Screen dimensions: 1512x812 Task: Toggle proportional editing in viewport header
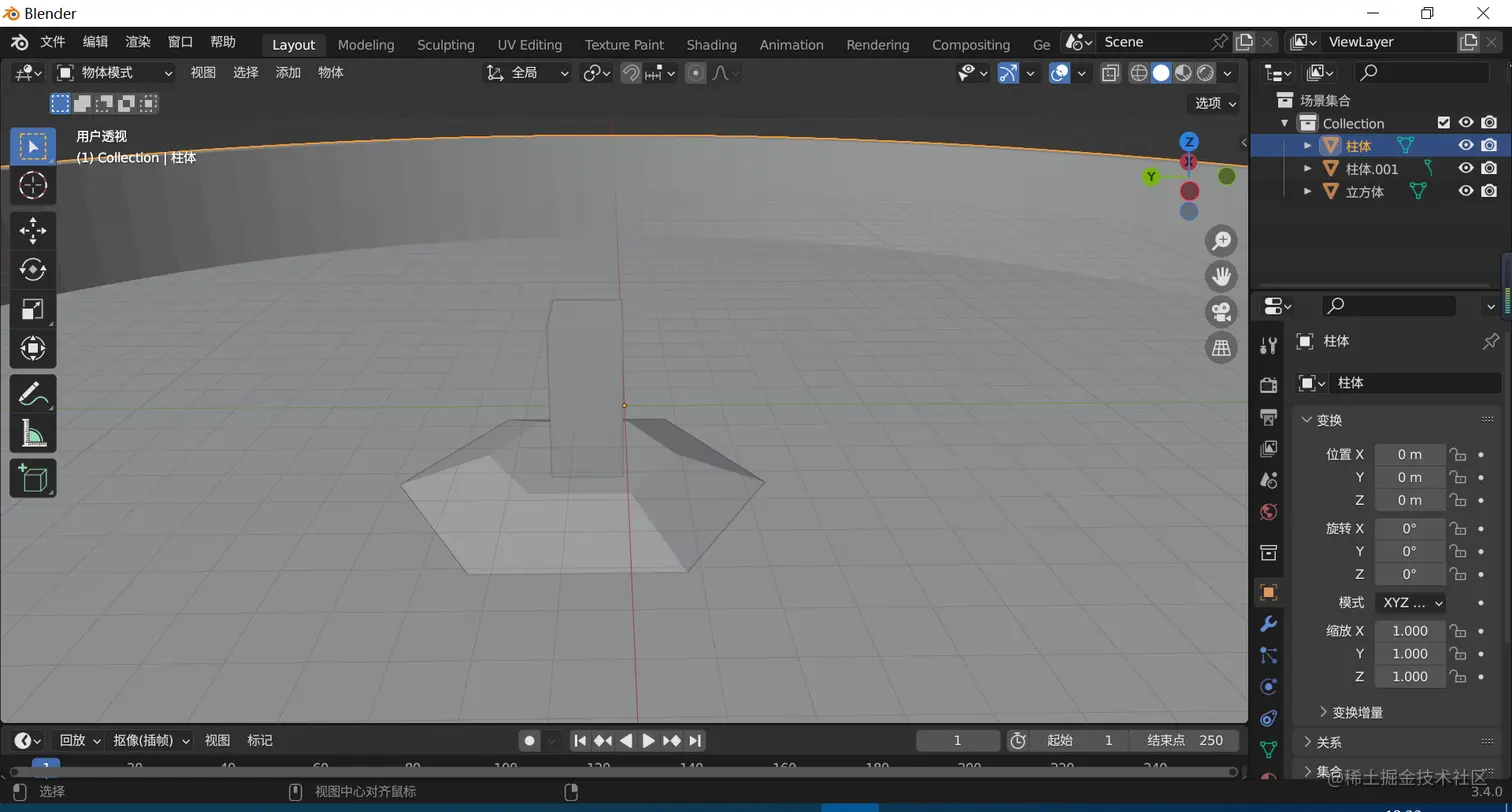coord(696,73)
